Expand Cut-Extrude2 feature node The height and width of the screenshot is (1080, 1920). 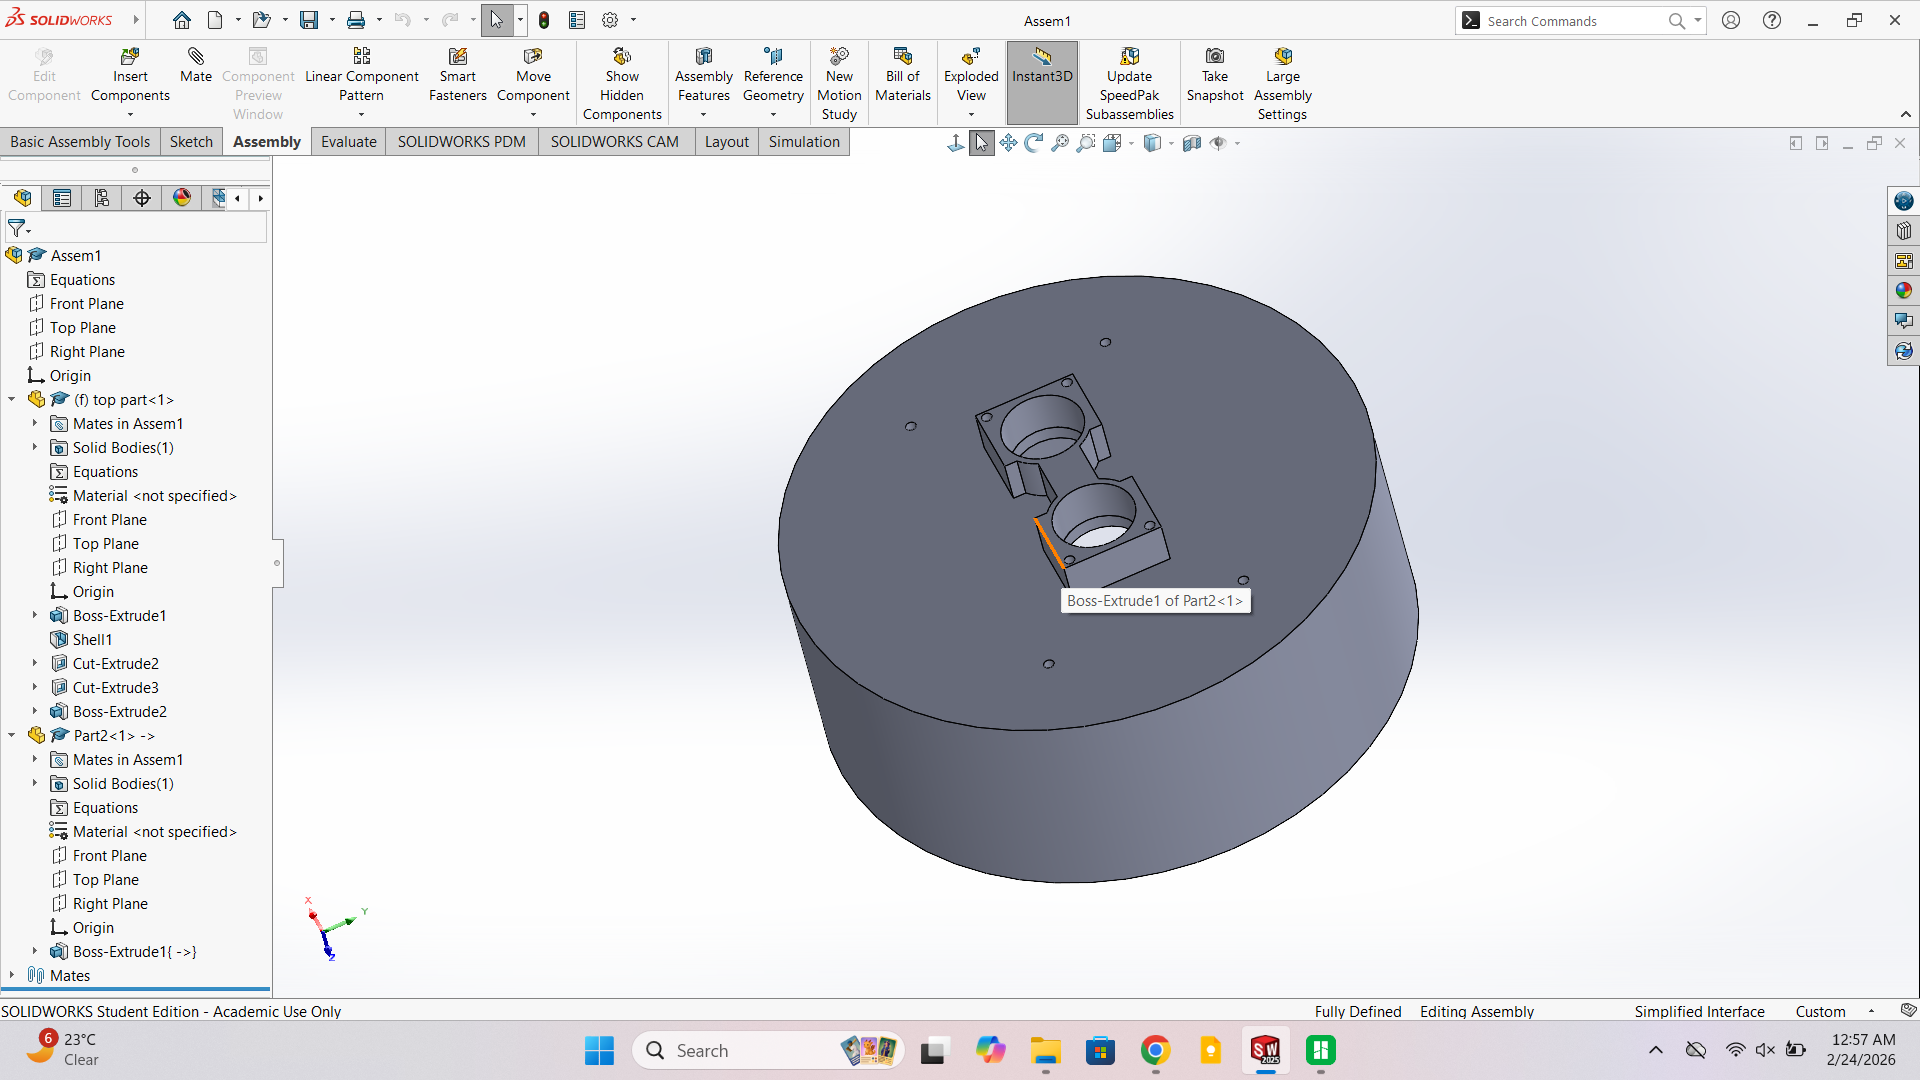[x=35, y=664]
